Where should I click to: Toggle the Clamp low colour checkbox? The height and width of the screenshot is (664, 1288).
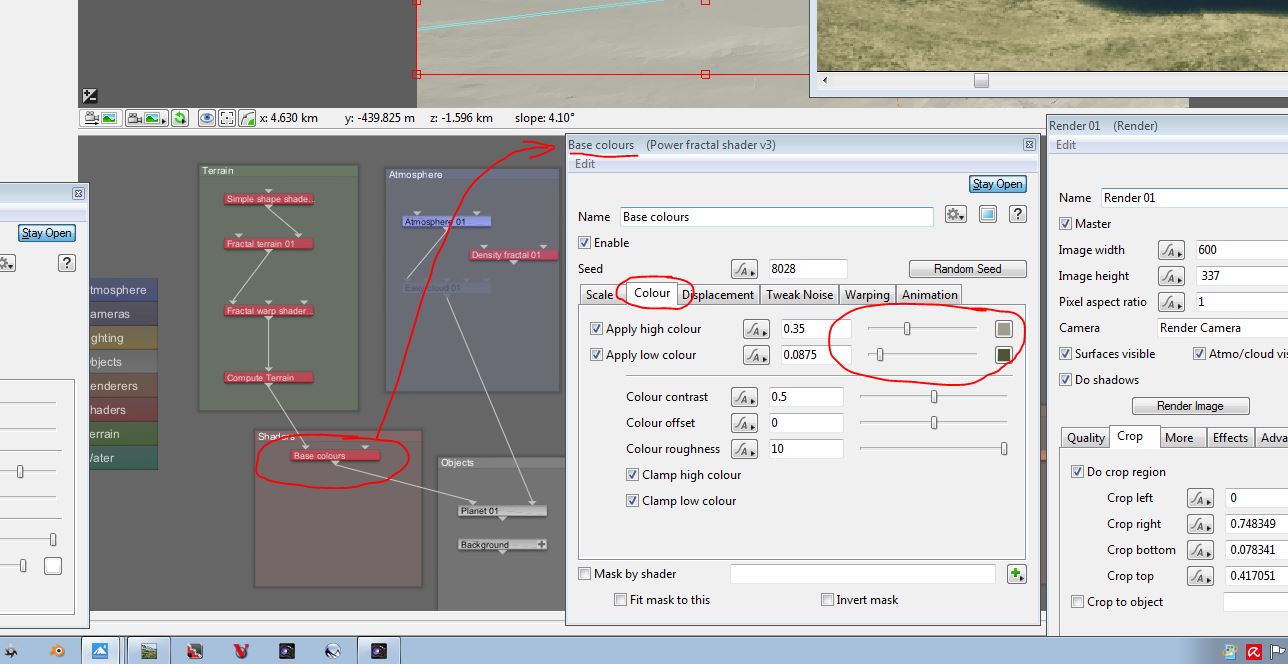click(632, 501)
